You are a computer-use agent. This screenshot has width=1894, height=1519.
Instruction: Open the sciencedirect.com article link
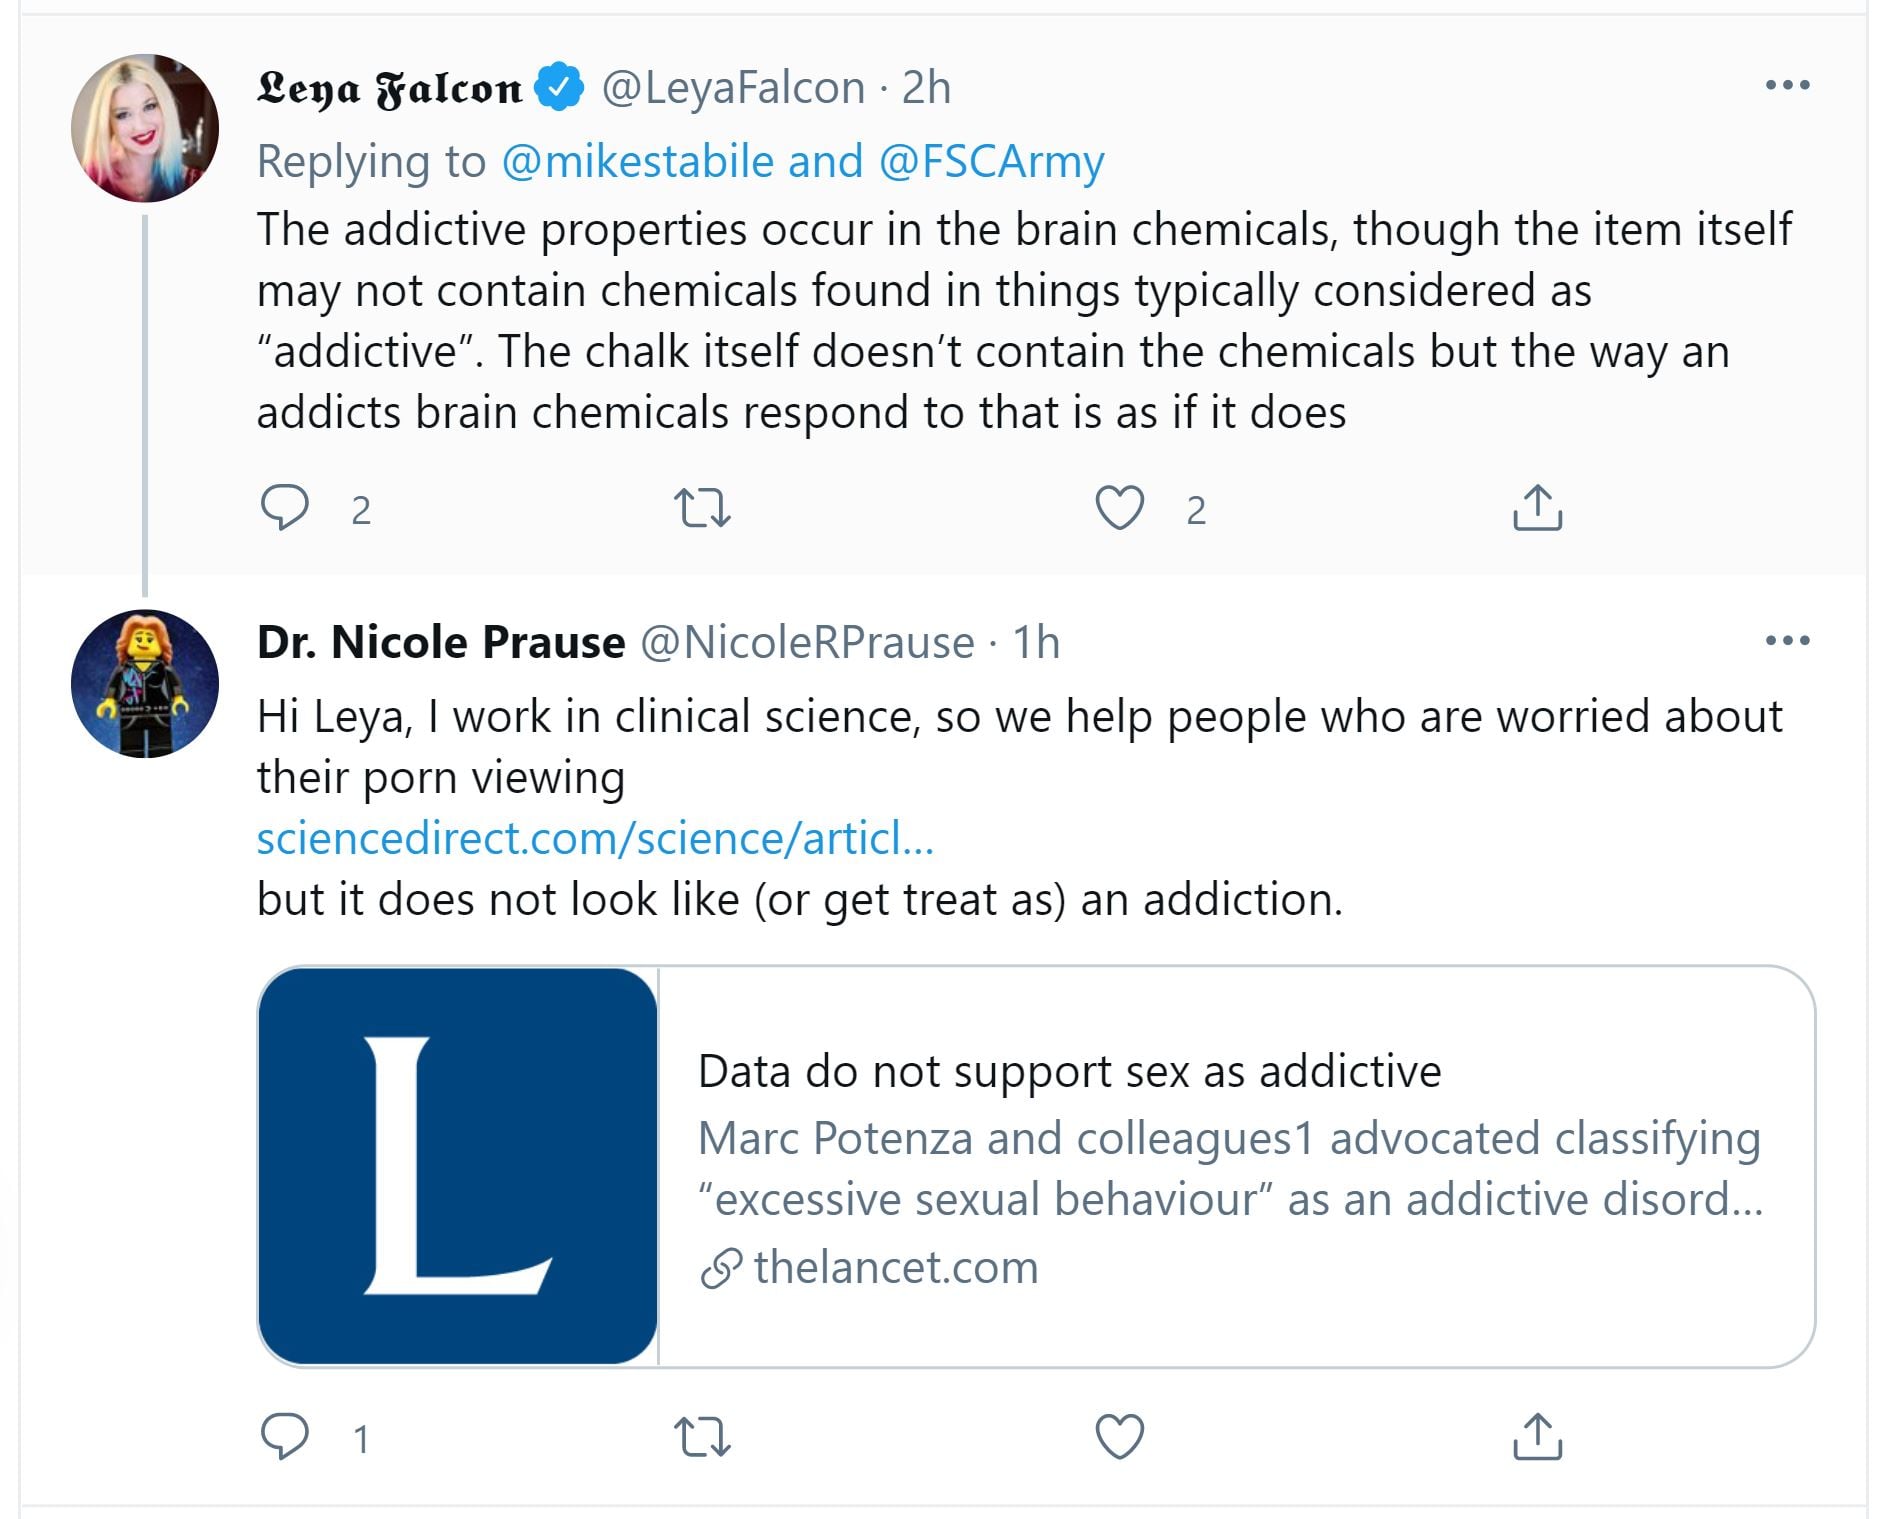coord(595,839)
